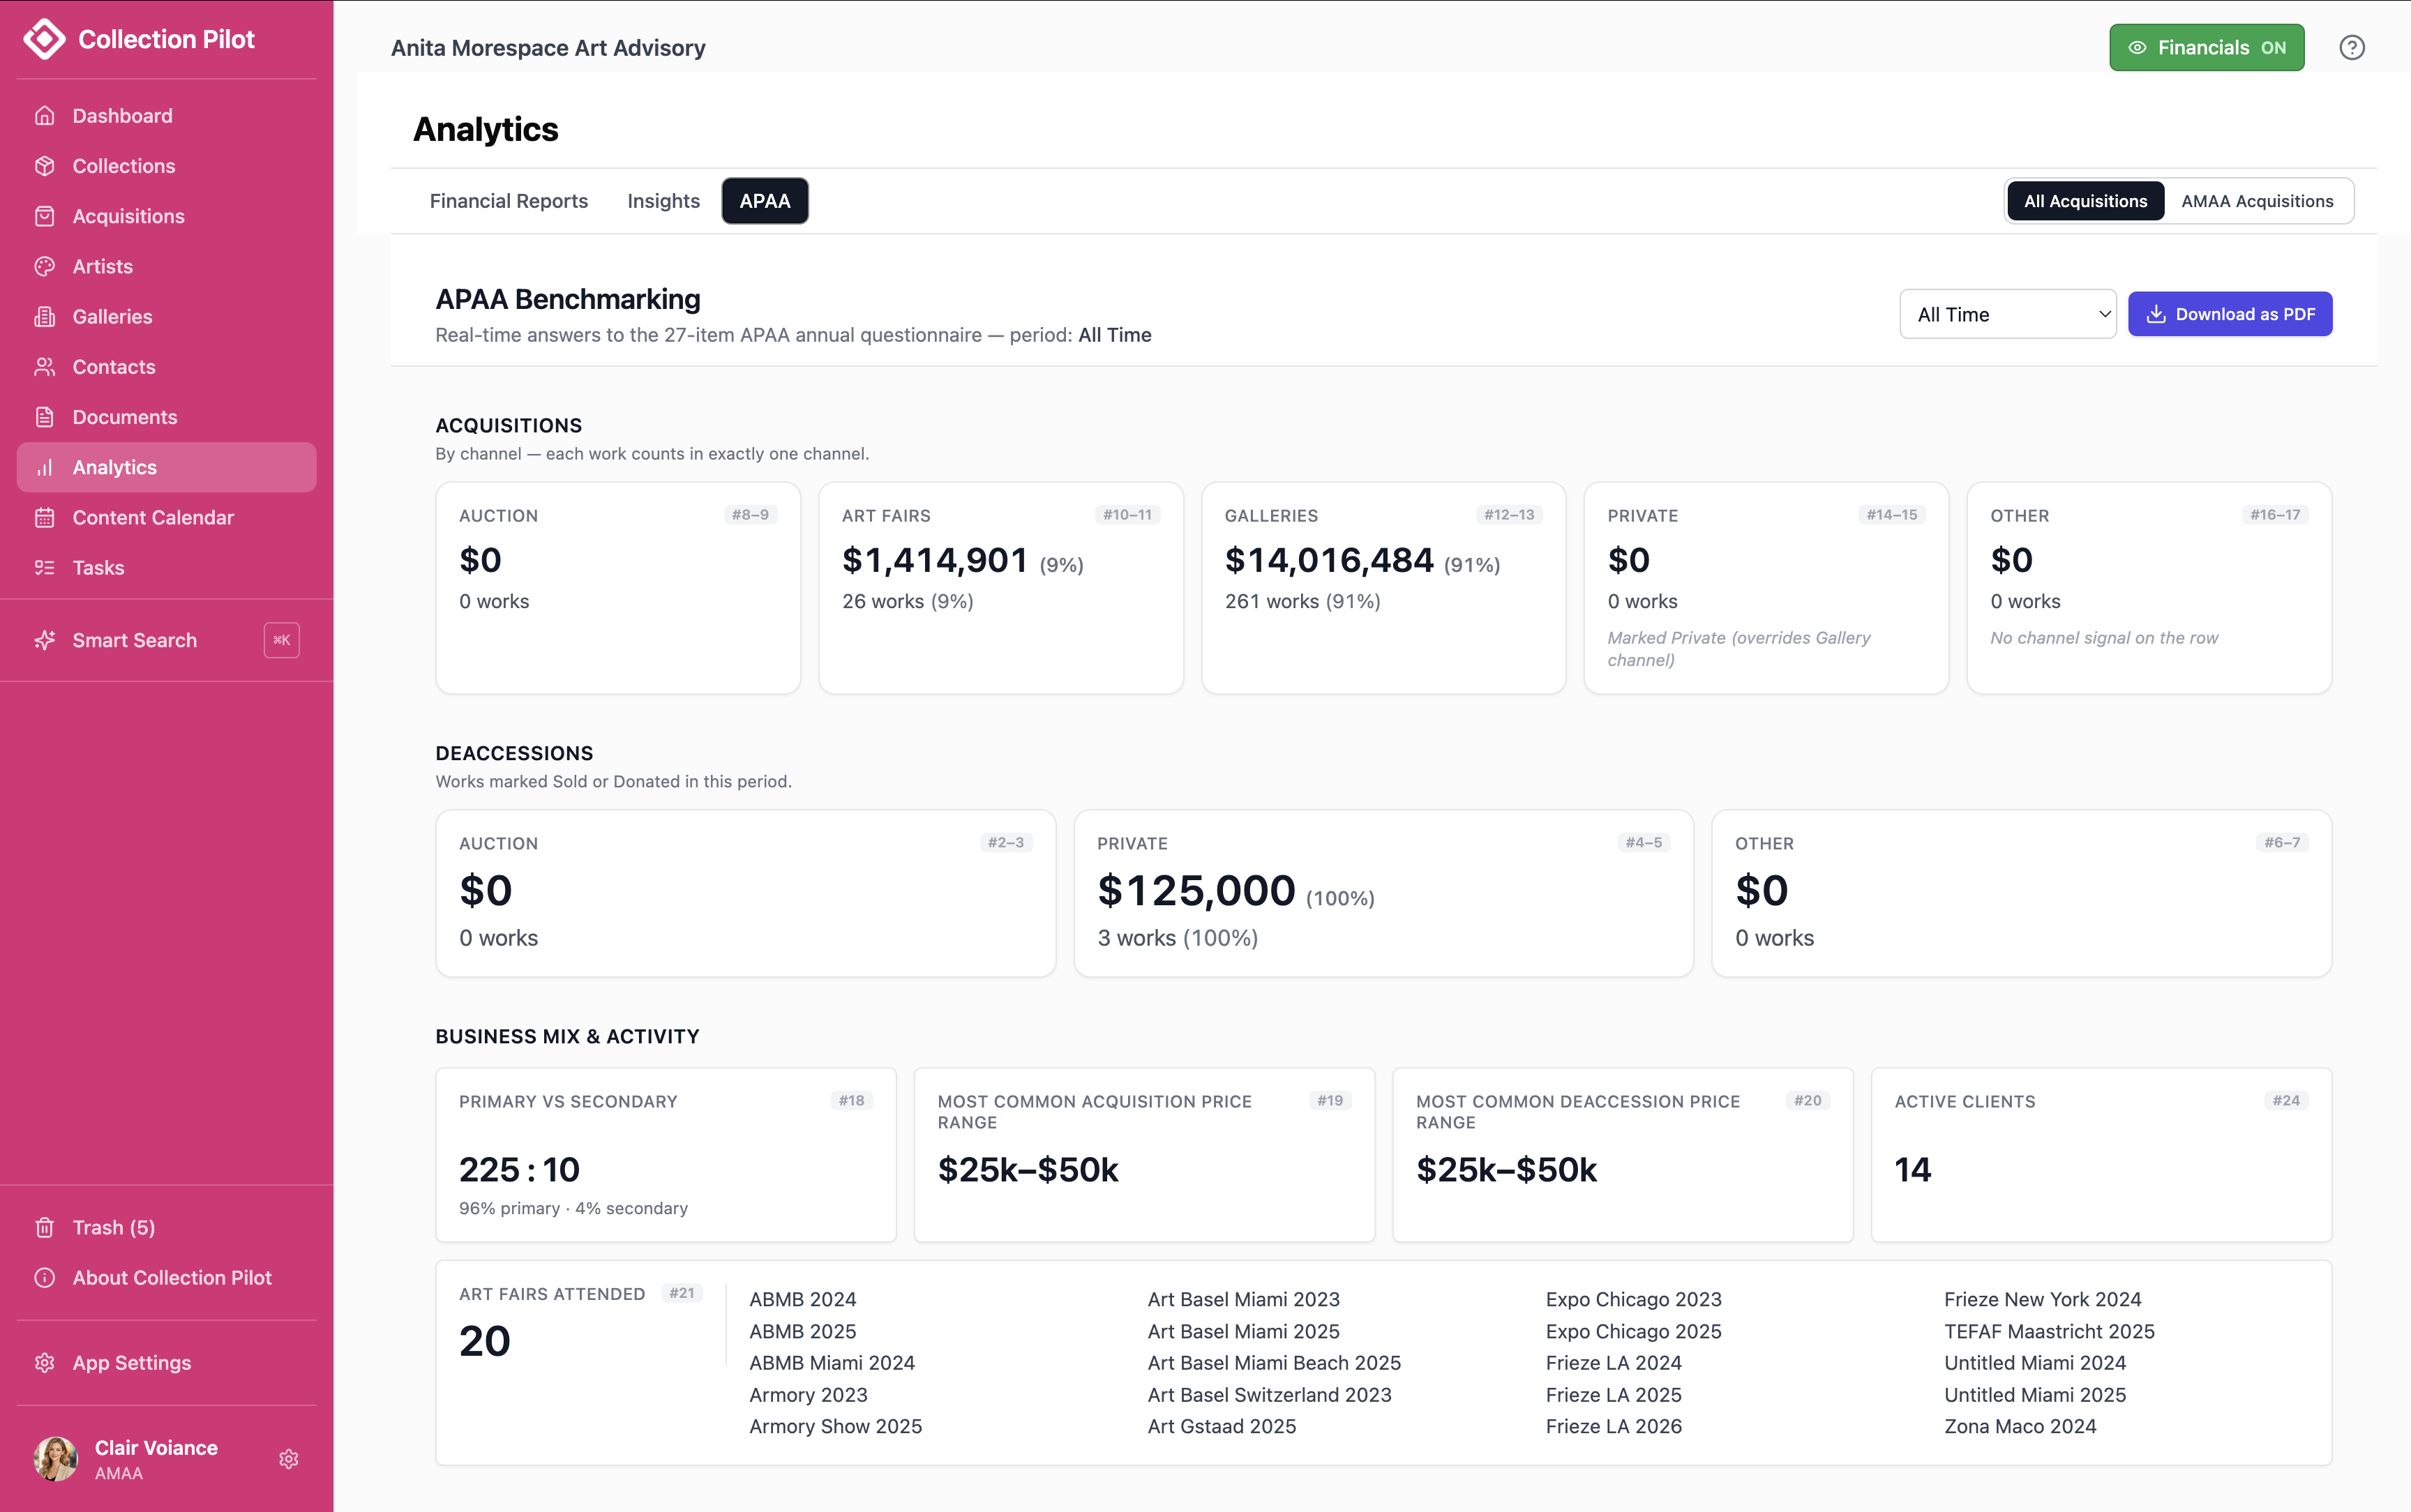Open the Dashboard home icon
This screenshot has height=1512, width=2411.
click(45, 116)
